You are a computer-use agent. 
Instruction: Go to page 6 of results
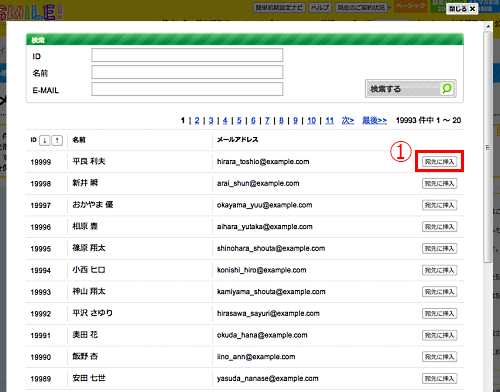[x=253, y=120]
